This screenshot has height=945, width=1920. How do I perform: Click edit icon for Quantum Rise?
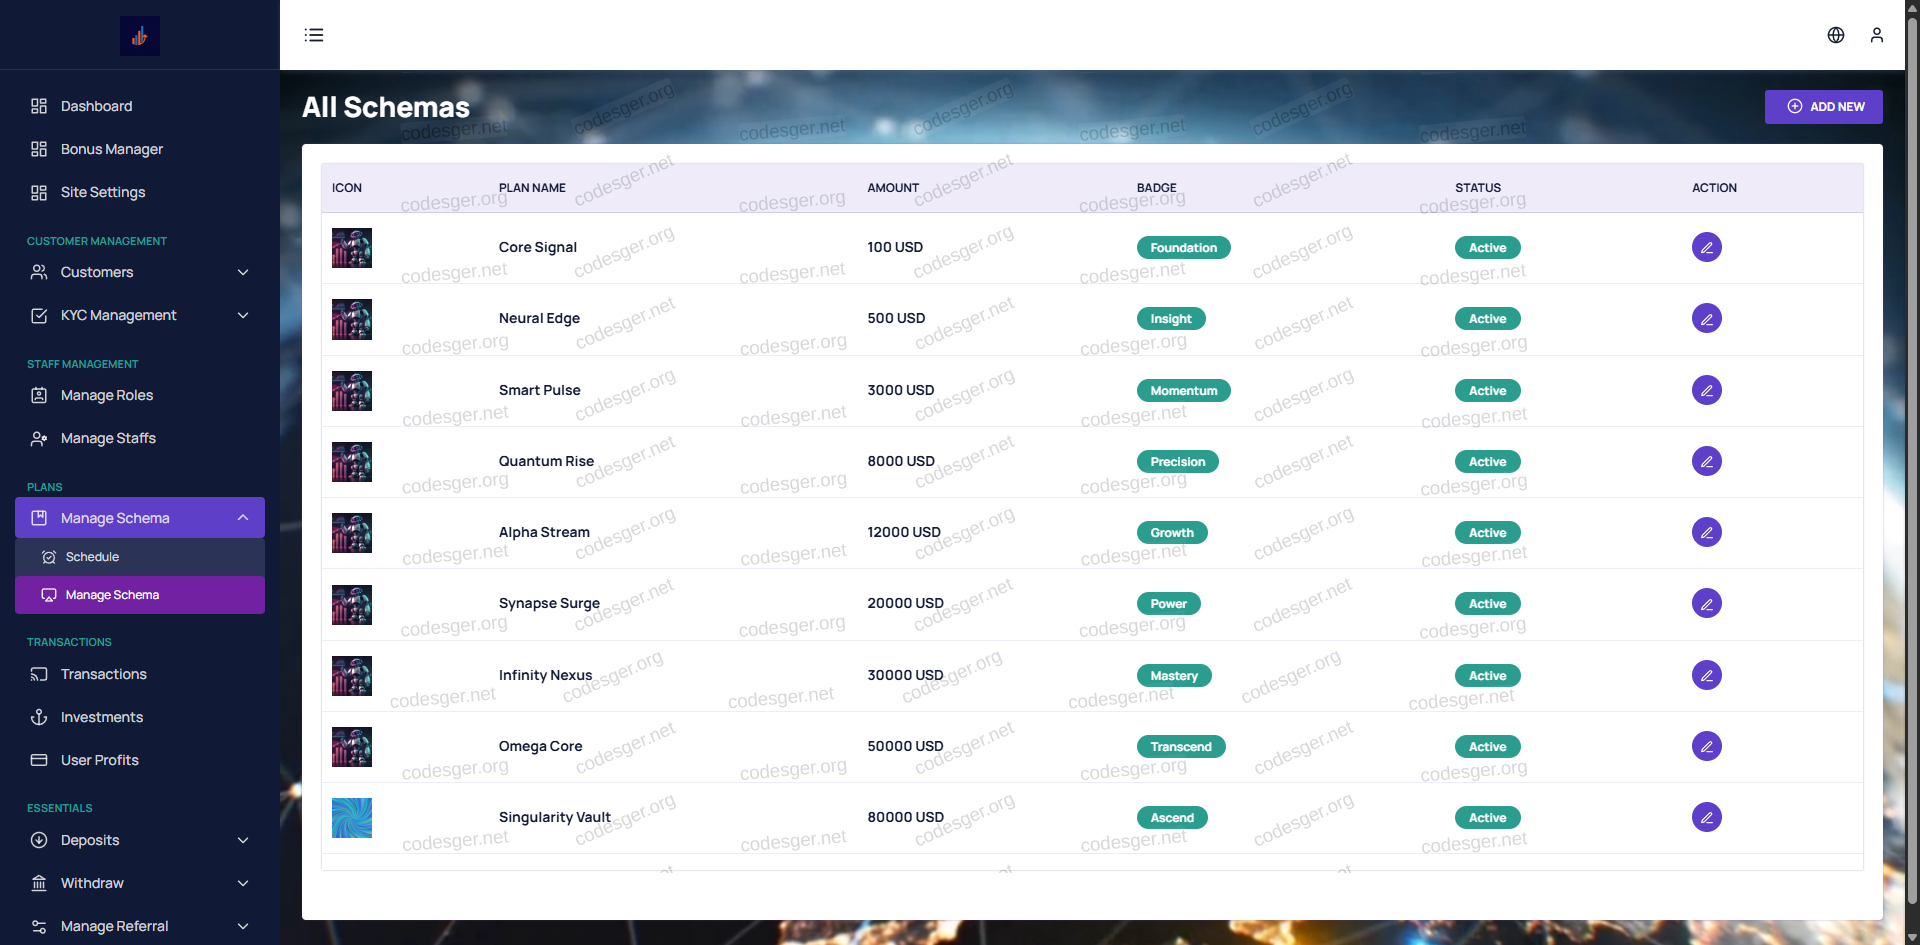point(1706,461)
